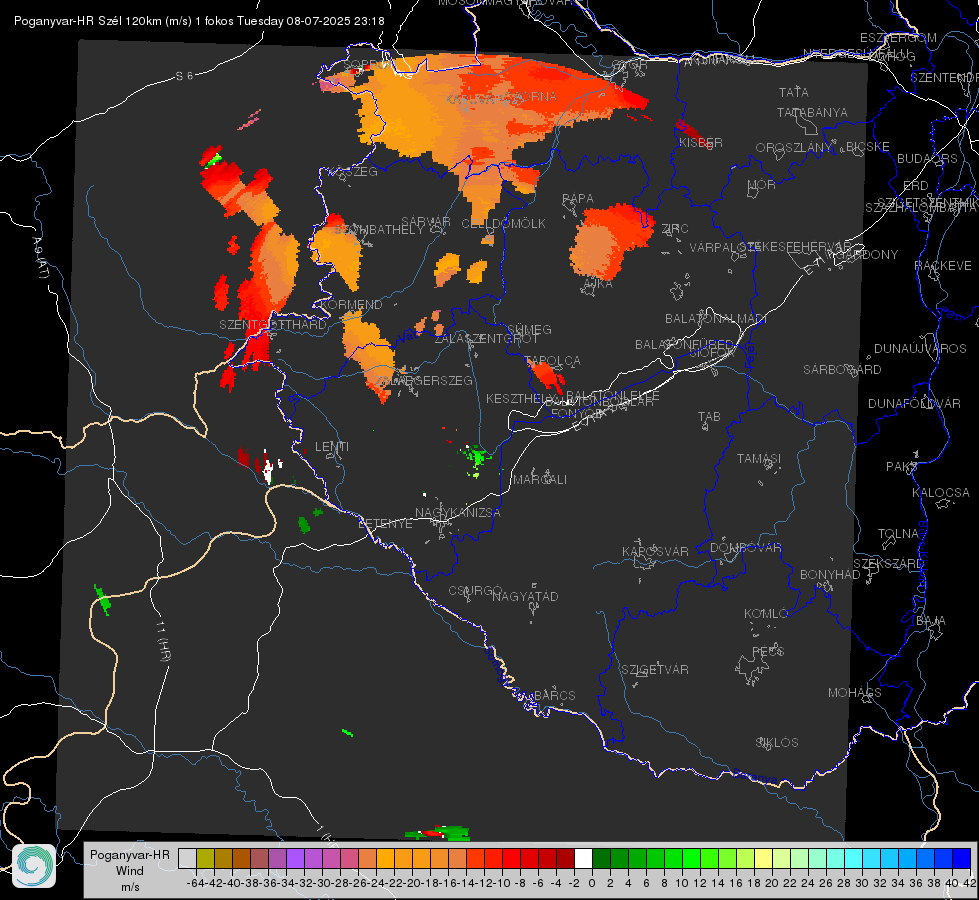Image resolution: width=979 pixels, height=900 pixels.
Task: Click the radar title text with date 08-07-2025
Action: coord(199,21)
